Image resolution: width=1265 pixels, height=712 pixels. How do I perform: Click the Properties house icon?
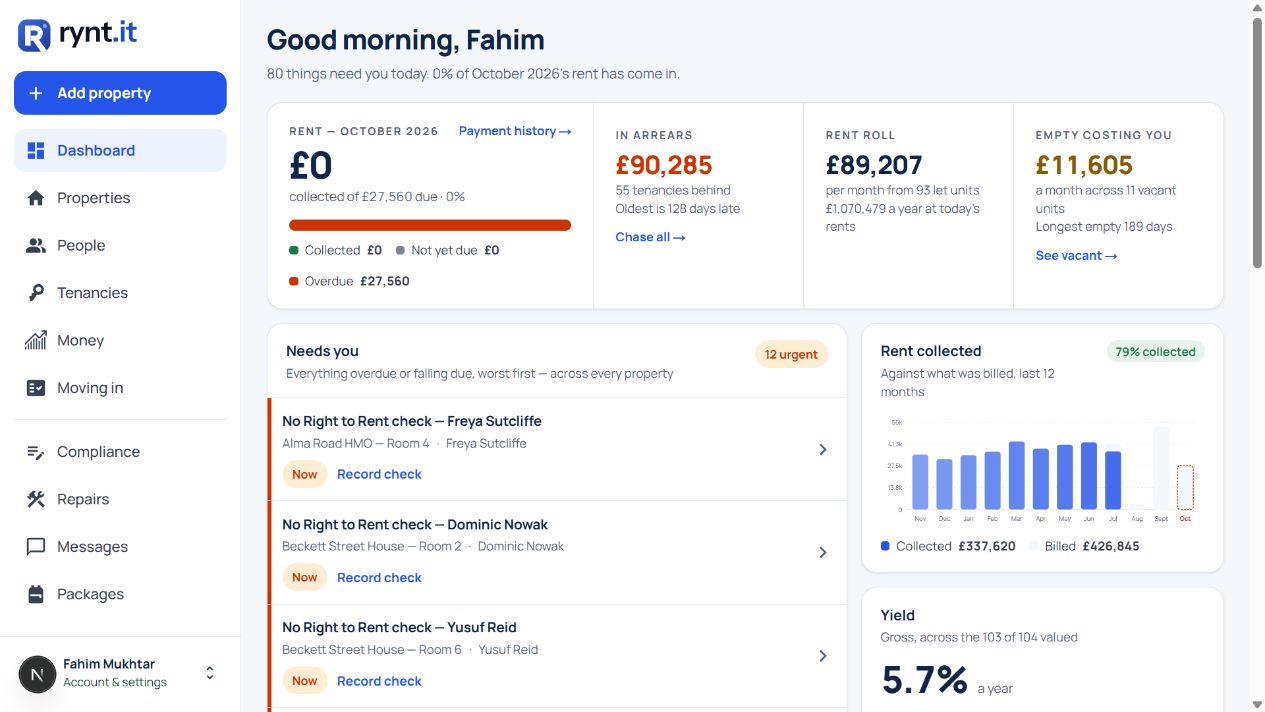pos(36,198)
